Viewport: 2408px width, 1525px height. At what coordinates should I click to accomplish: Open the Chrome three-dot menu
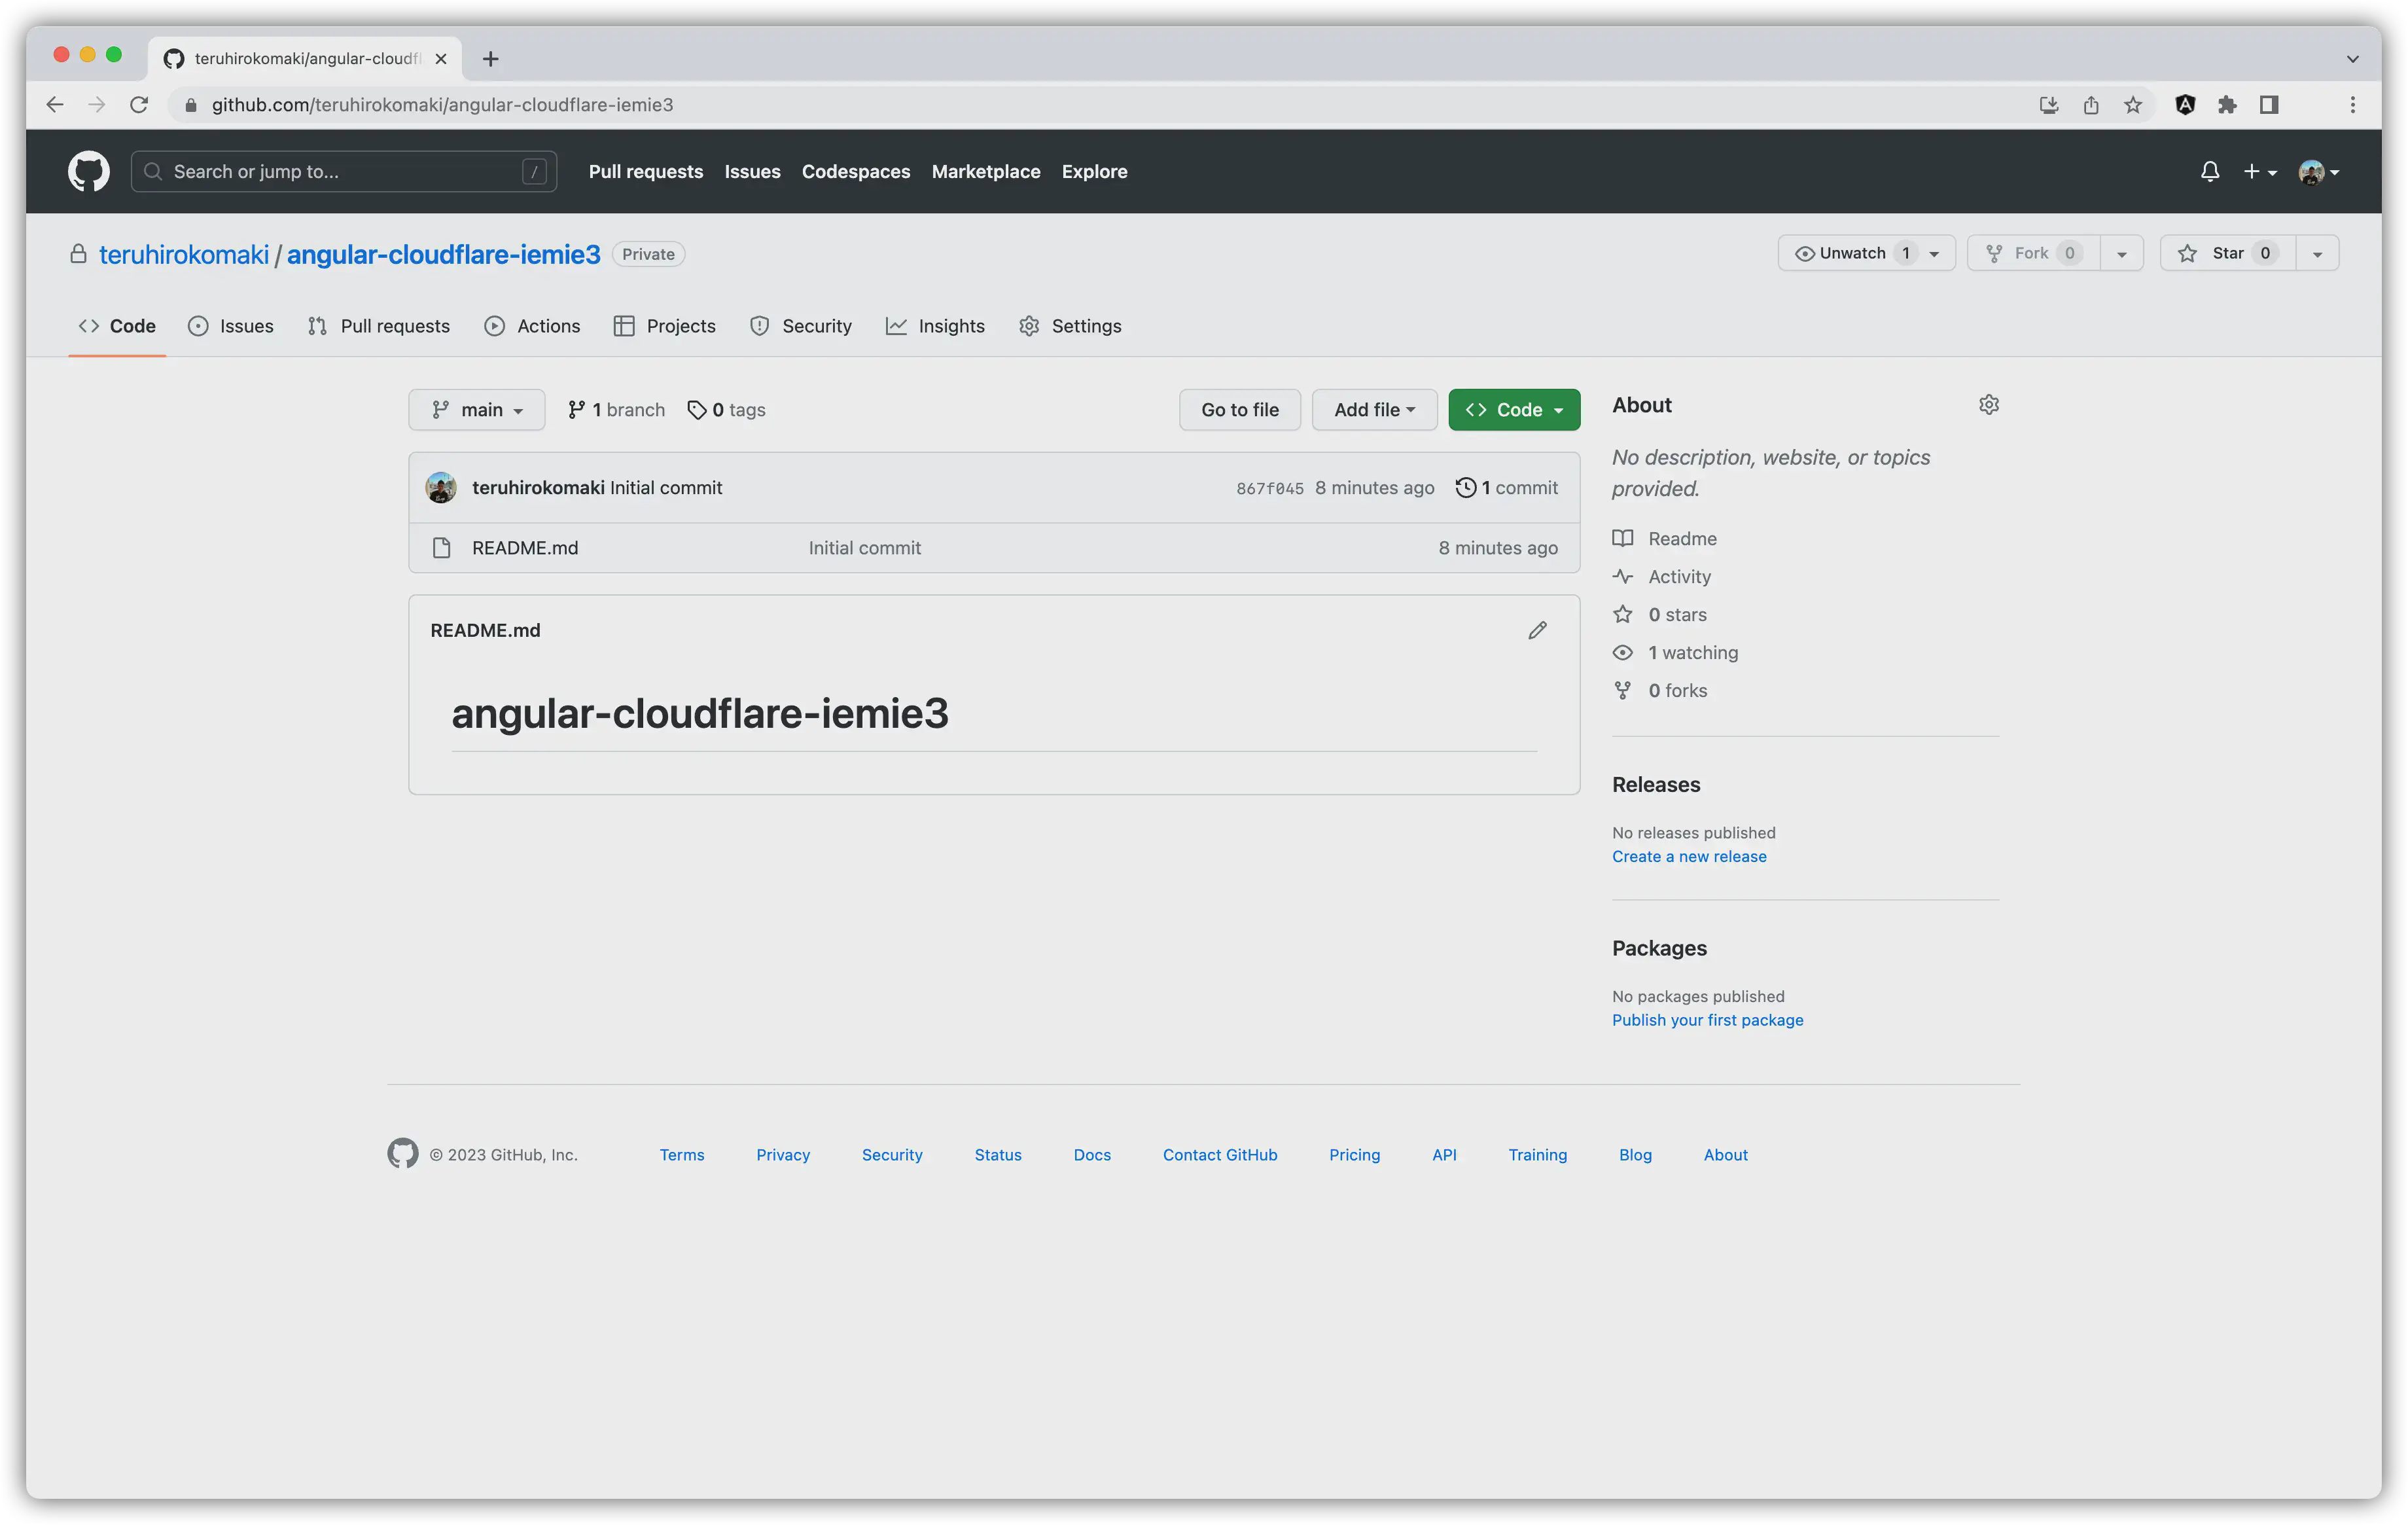[x=2352, y=104]
